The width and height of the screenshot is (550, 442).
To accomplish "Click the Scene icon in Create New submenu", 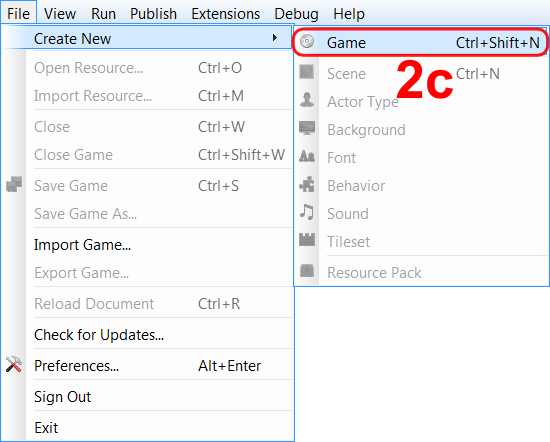I will click(x=307, y=72).
